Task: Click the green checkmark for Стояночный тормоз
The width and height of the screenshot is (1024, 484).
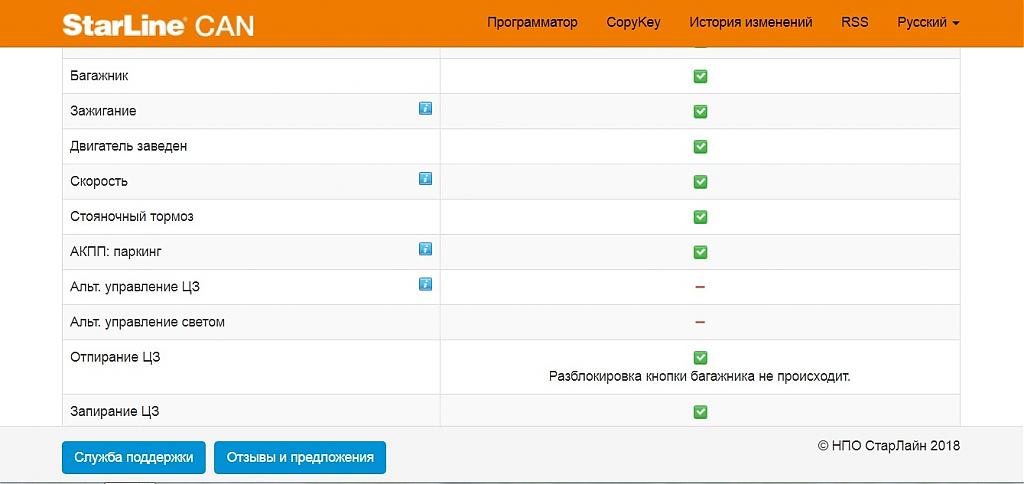Action: tap(700, 217)
